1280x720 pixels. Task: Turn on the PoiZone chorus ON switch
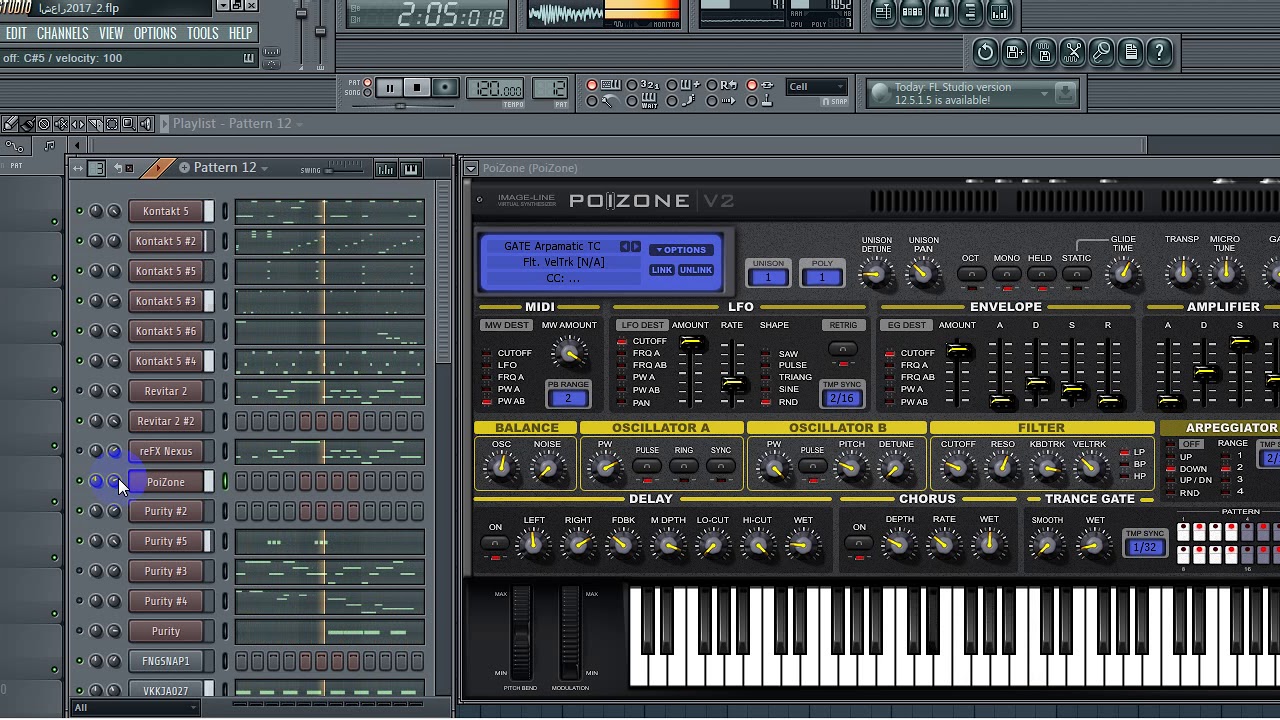[859, 543]
